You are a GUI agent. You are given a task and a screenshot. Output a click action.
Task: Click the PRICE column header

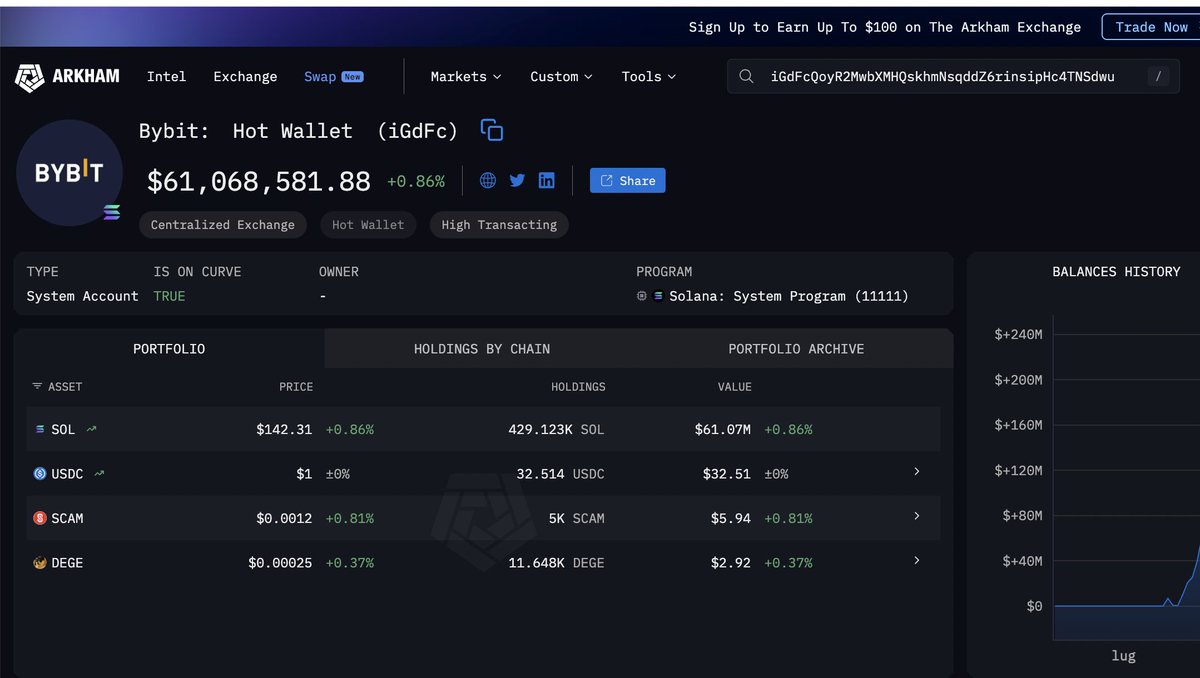tap(296, 386)
